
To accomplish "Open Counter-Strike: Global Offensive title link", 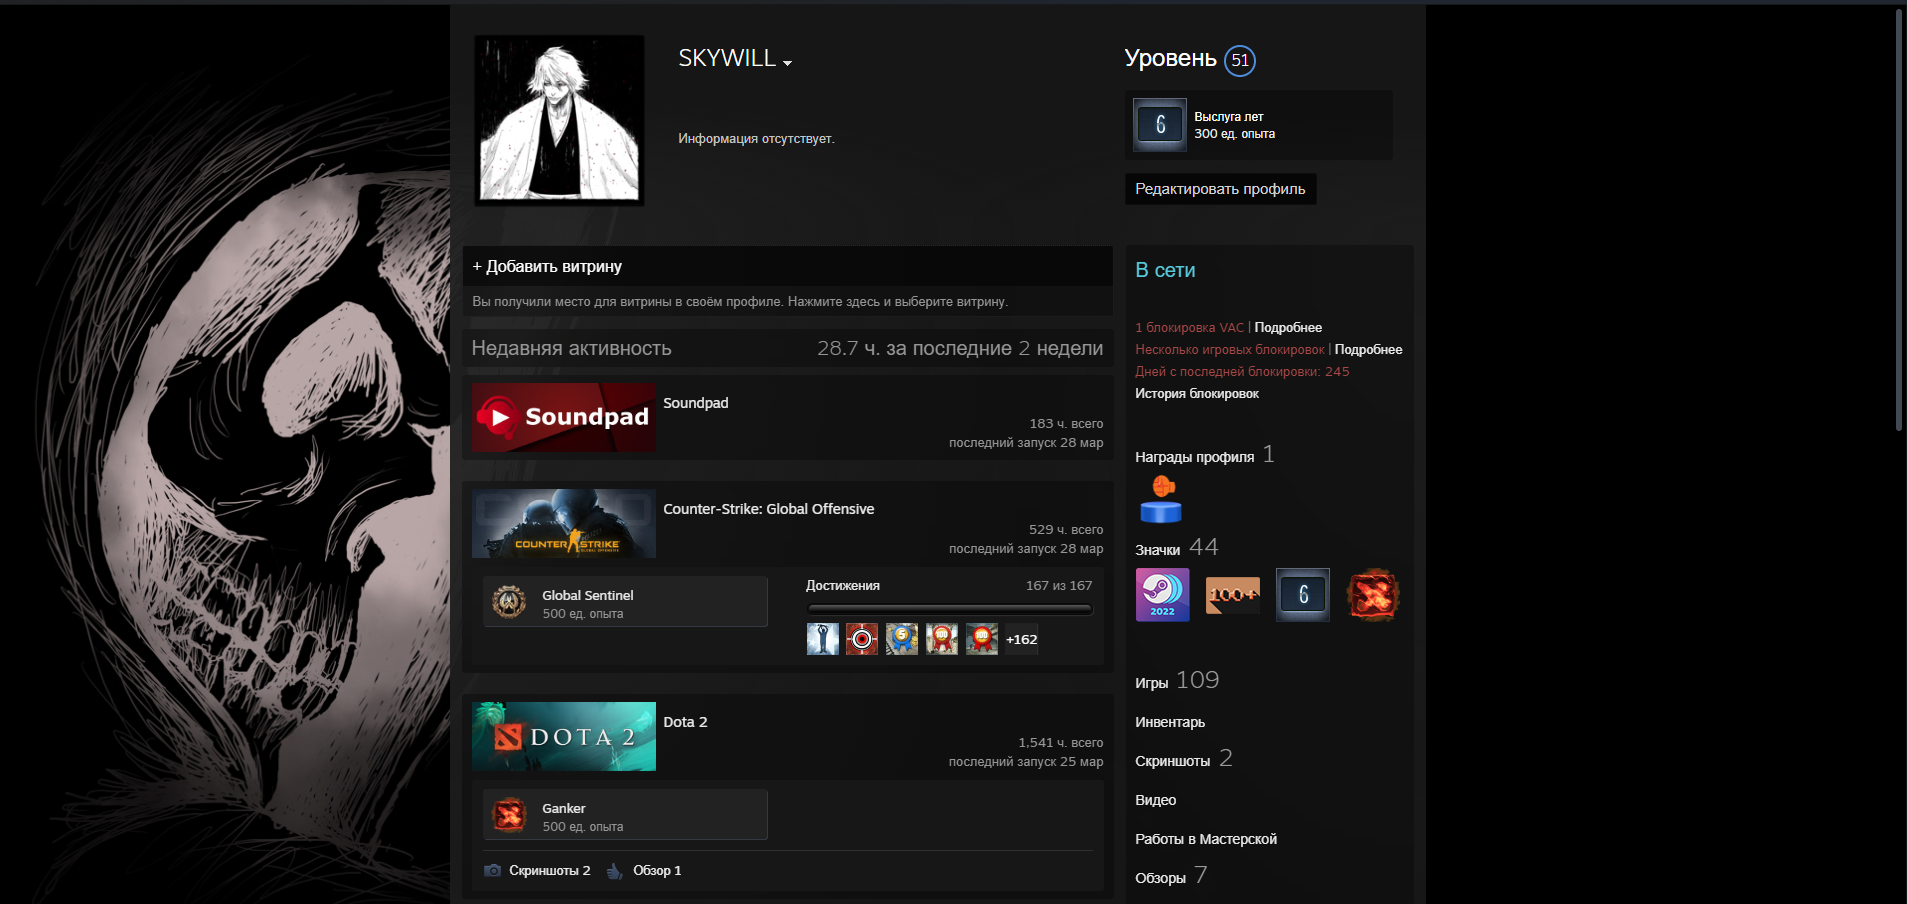I will [x=769, y=509].
